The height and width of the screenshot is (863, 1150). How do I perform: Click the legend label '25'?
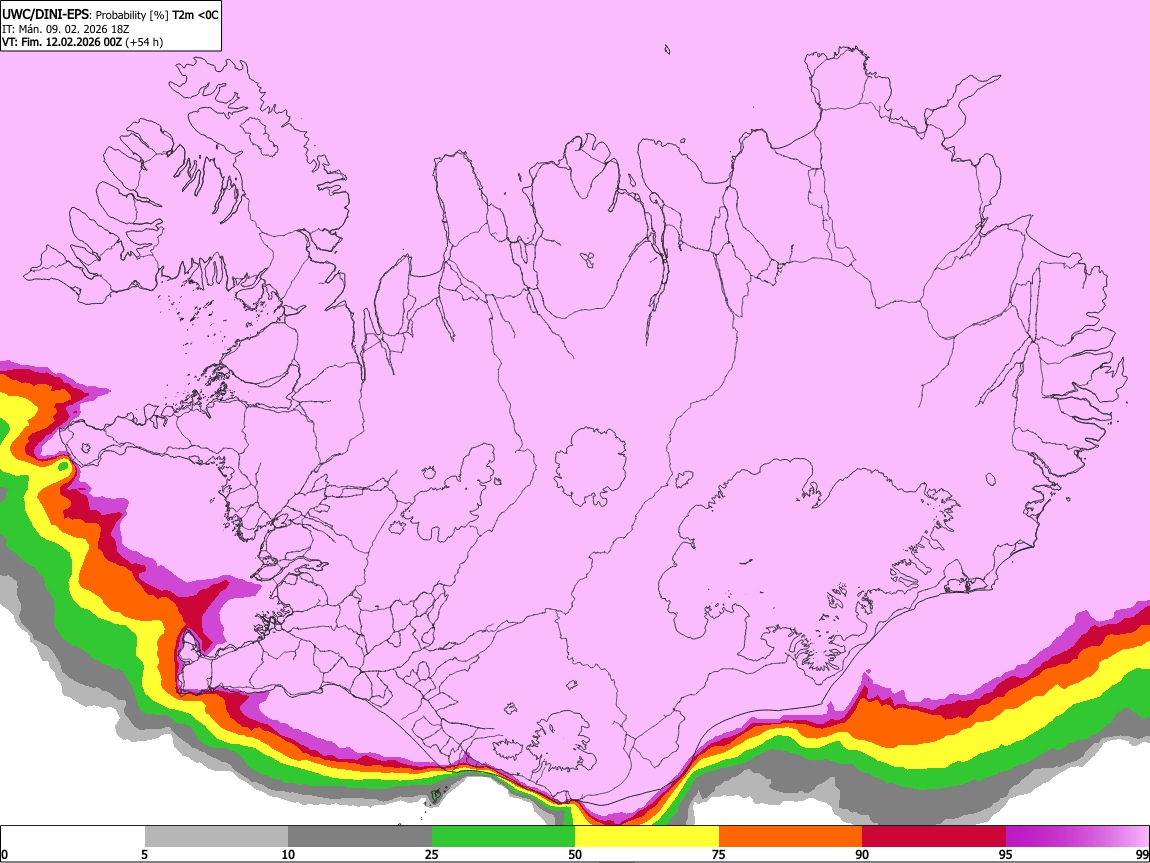432,855
